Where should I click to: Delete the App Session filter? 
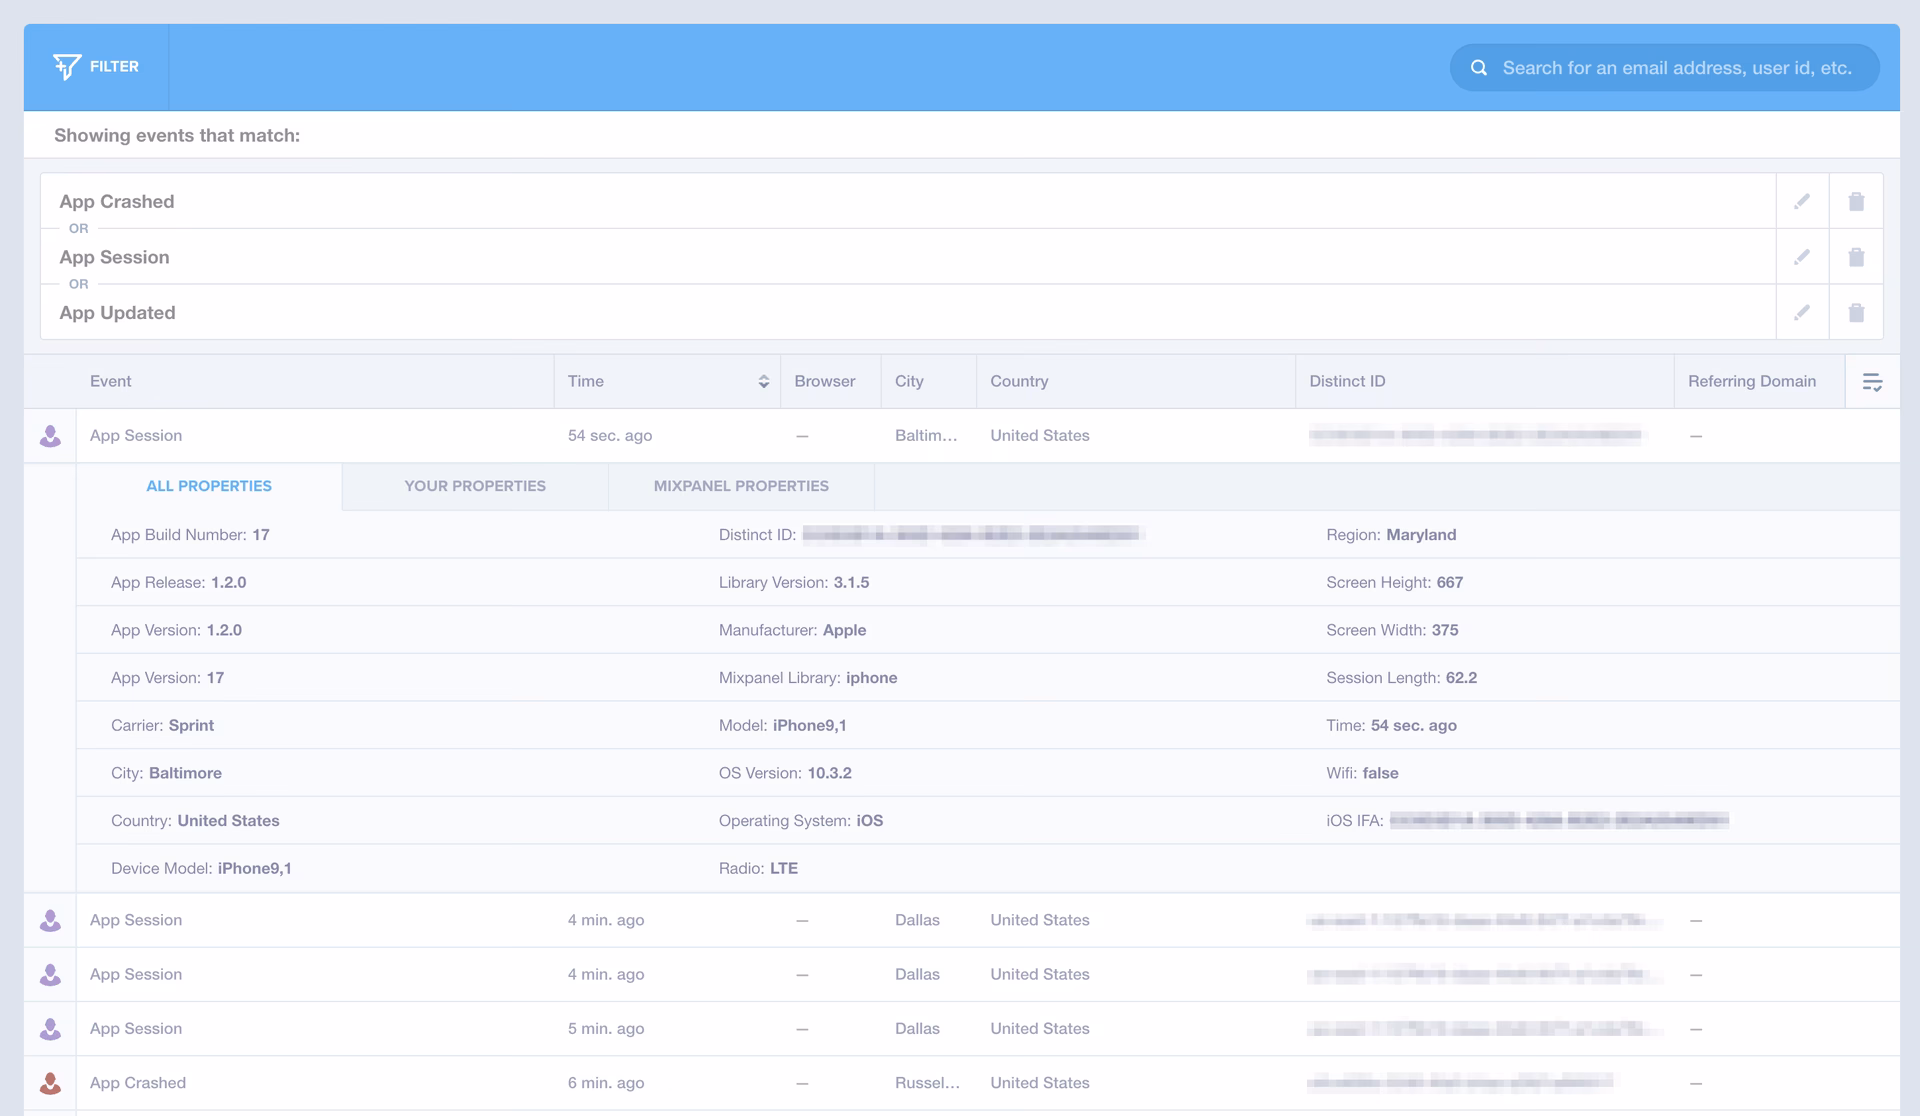(1856, 257)
